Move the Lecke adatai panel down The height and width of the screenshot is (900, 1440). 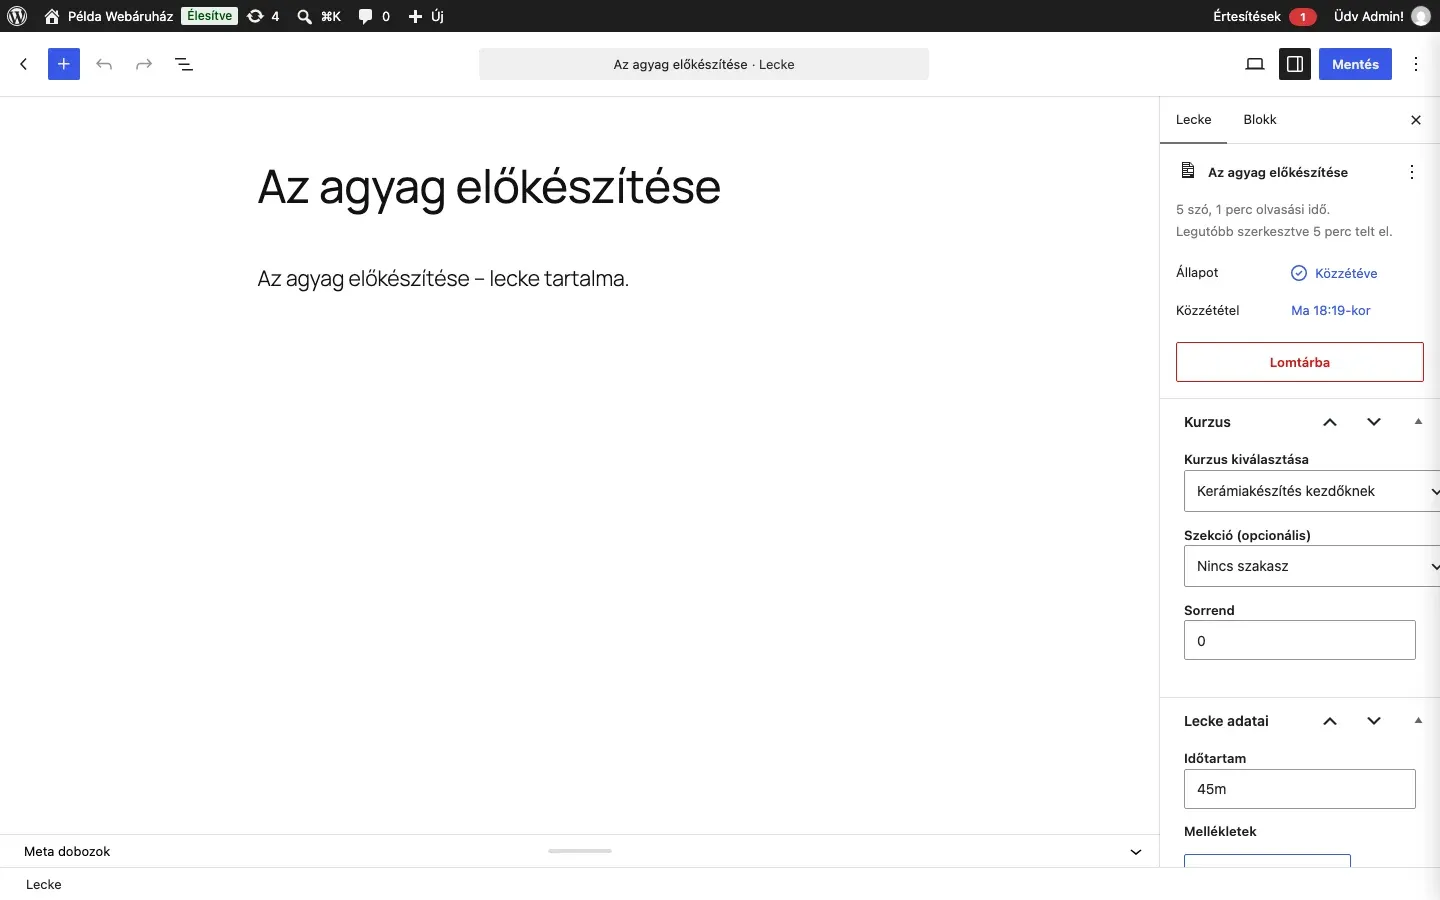tap(1375, 721)
